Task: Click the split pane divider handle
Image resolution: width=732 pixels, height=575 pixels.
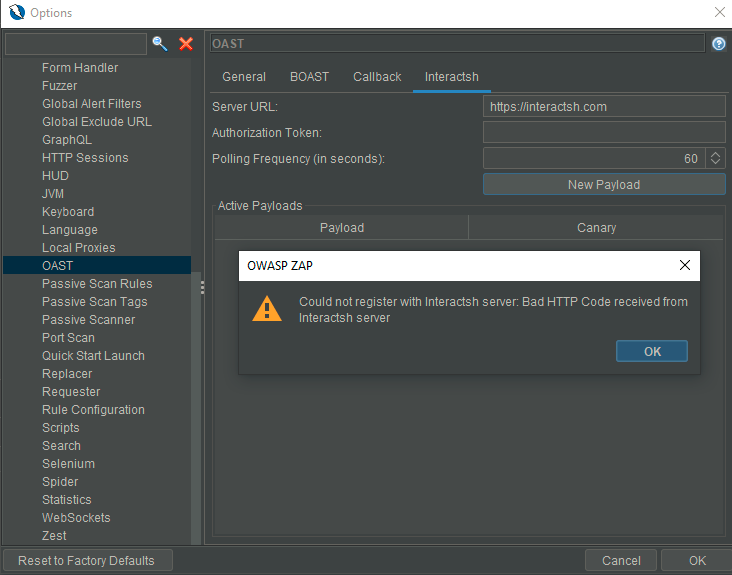Action: coord(203,287)
